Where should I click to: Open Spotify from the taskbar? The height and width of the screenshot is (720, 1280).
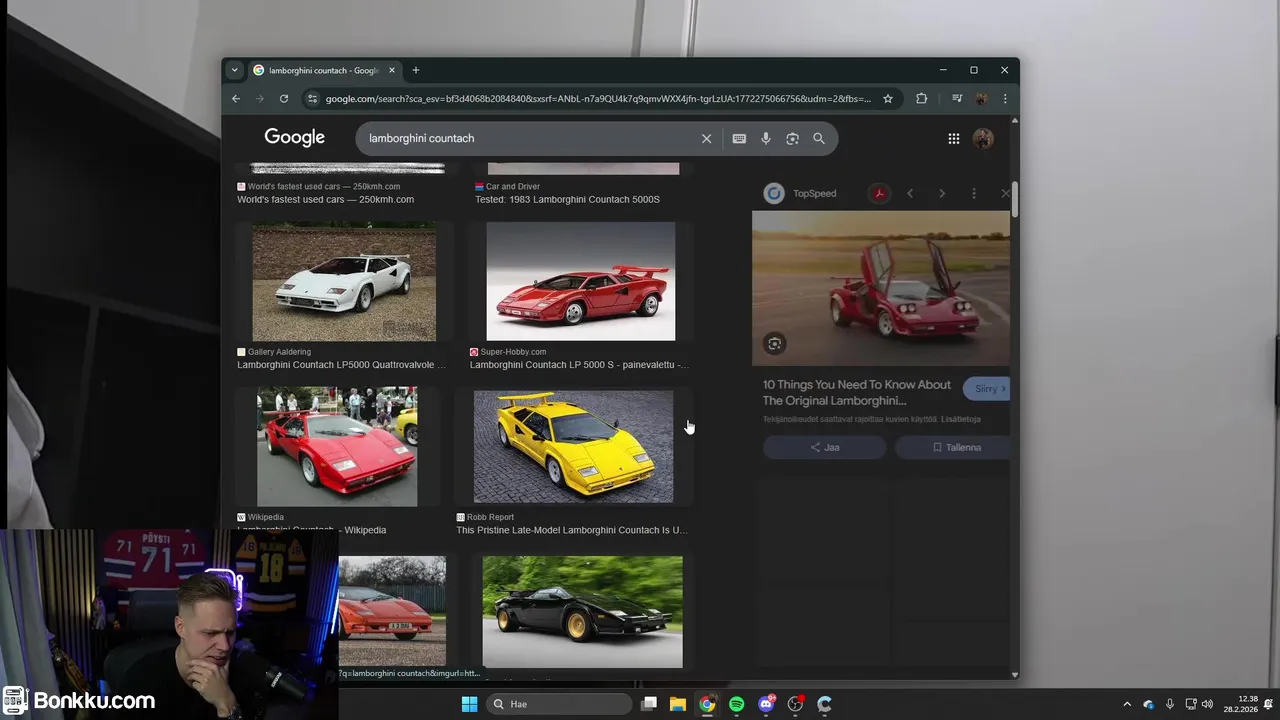(737, 704)
